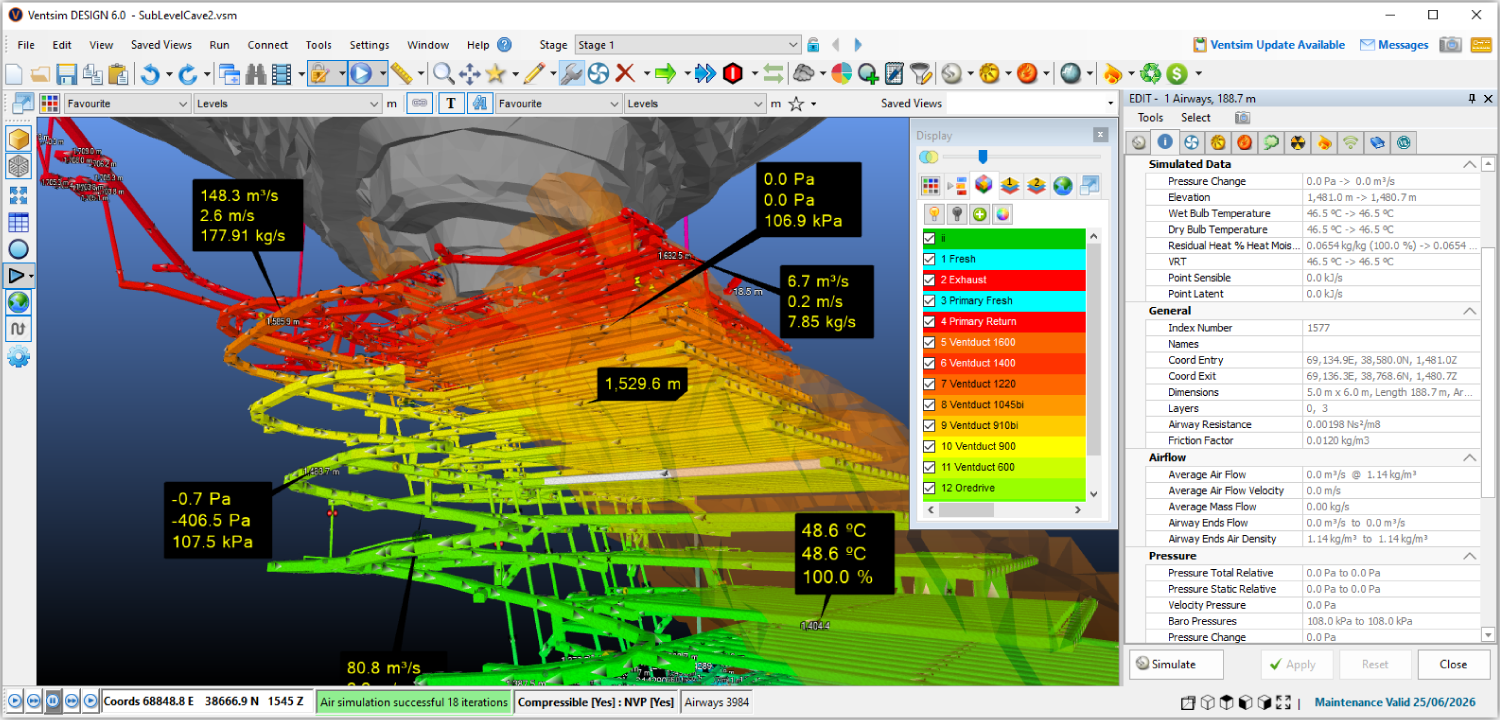The height and width of the screenshot is (720, 1500).
Task: Click the blue grid table icon
Action: tap(18, 222)
